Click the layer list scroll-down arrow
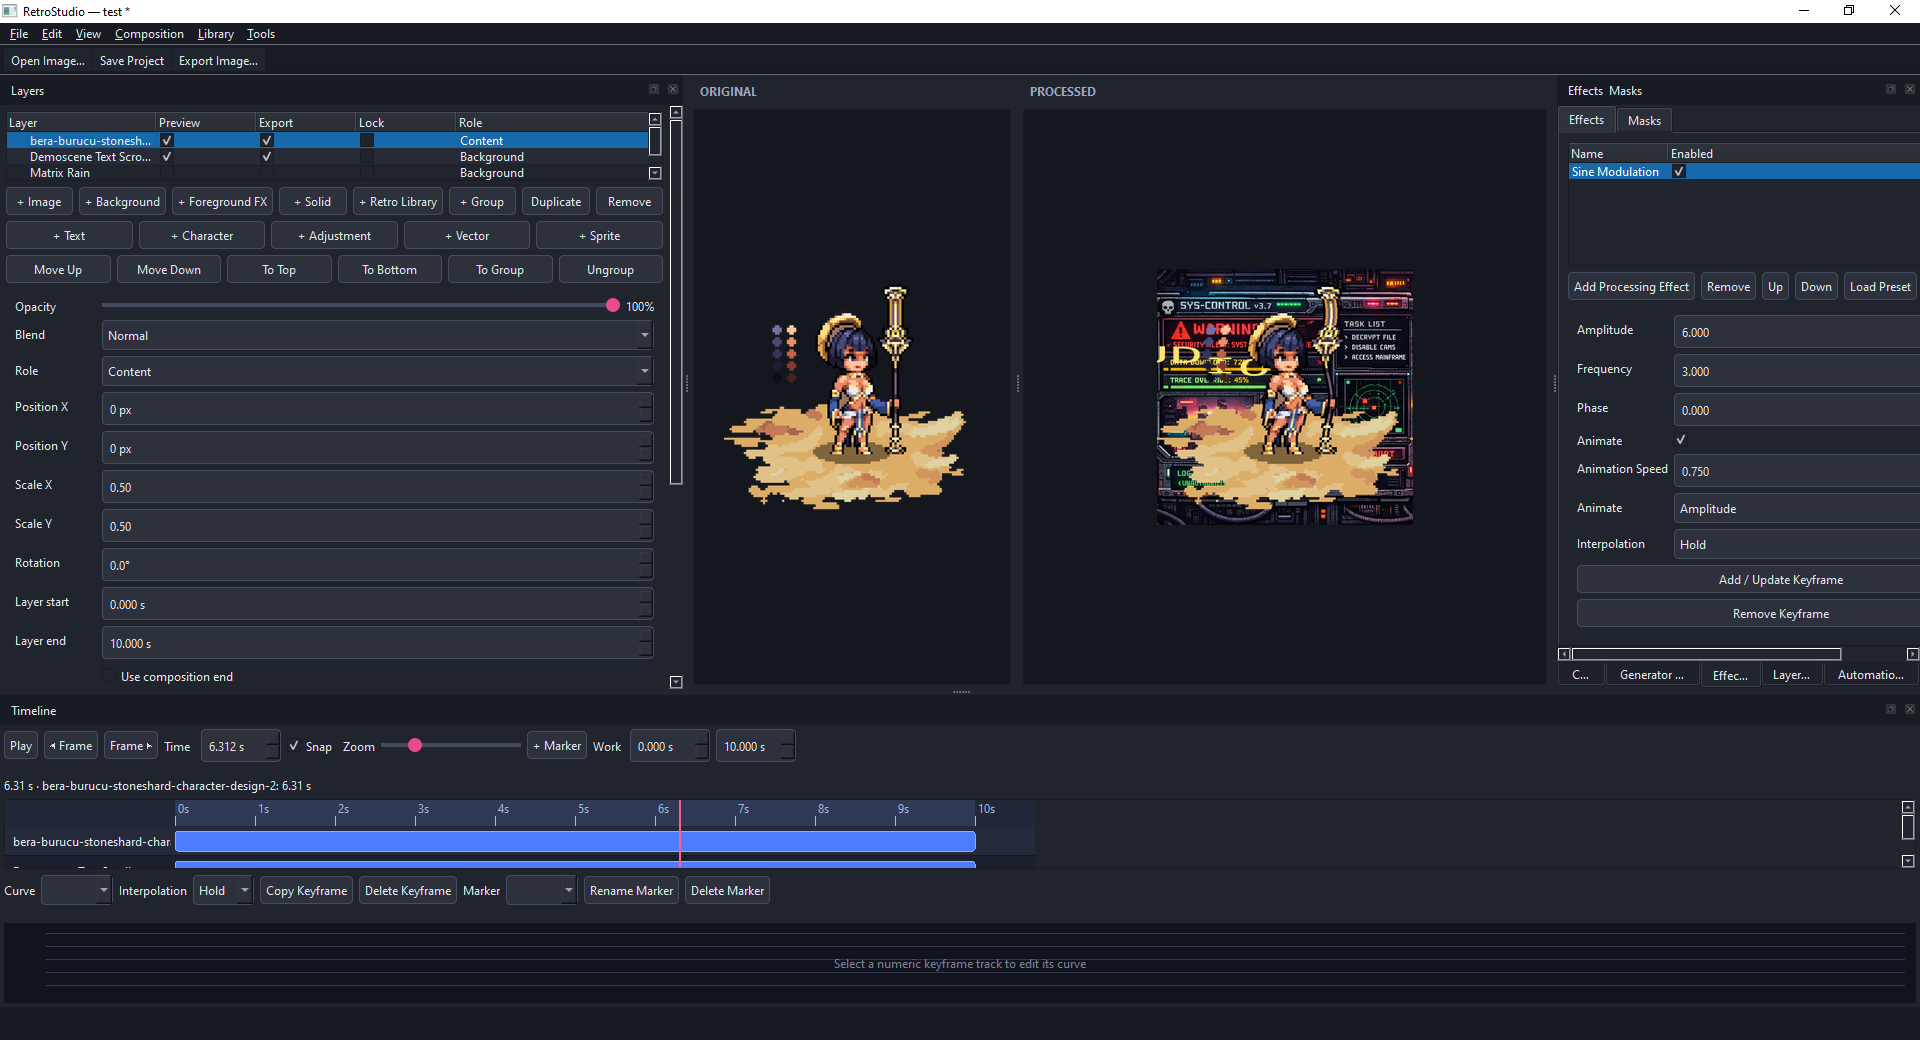1920x1040 pixels. click(x=655, y=173)
